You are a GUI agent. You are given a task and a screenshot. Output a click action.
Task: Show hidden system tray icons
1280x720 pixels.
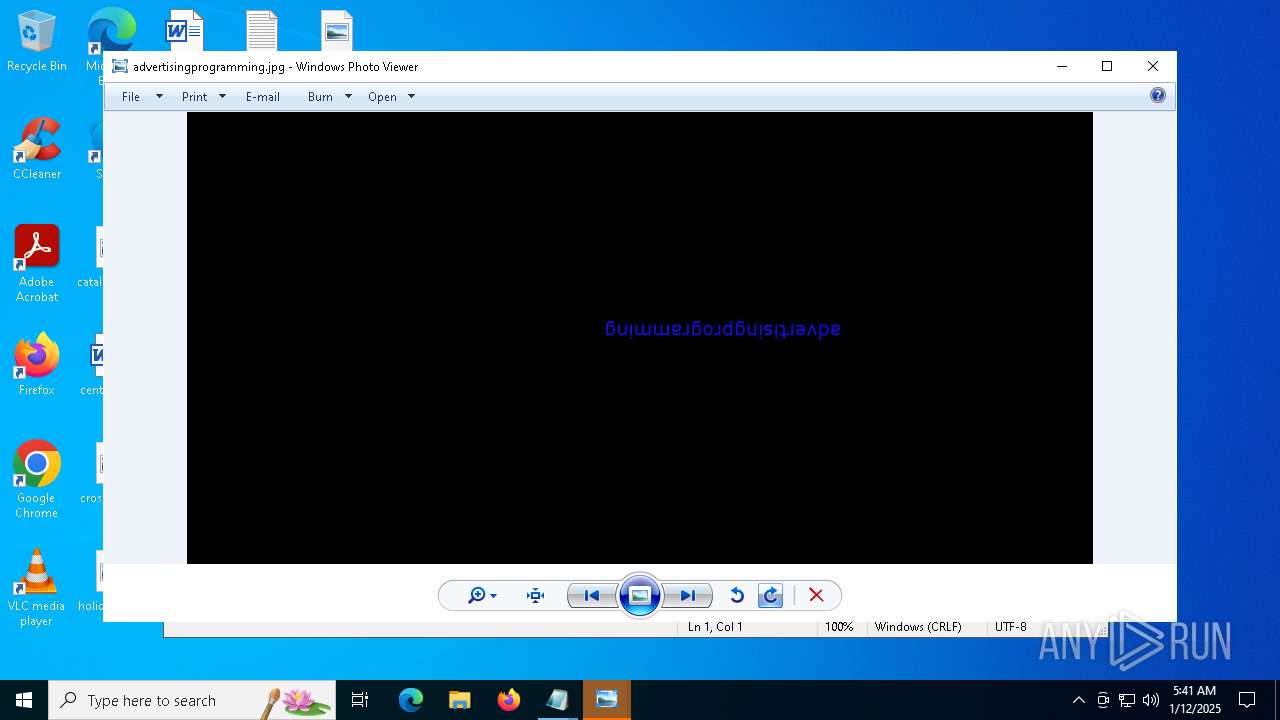[1078, 700]
